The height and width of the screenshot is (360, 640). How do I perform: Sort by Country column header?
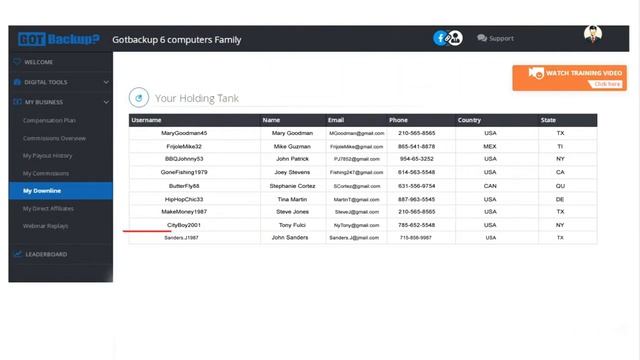pos(469,120)
